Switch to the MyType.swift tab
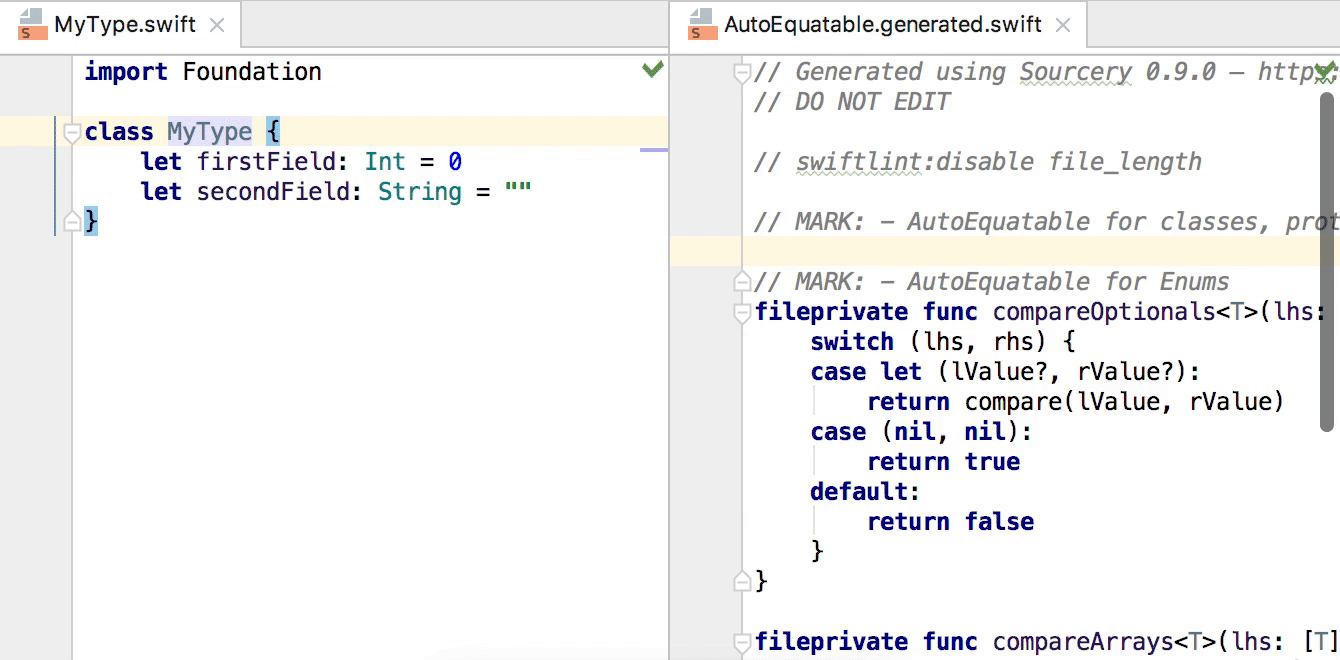This screenshot has height=660, width=1340. point(120,24)
